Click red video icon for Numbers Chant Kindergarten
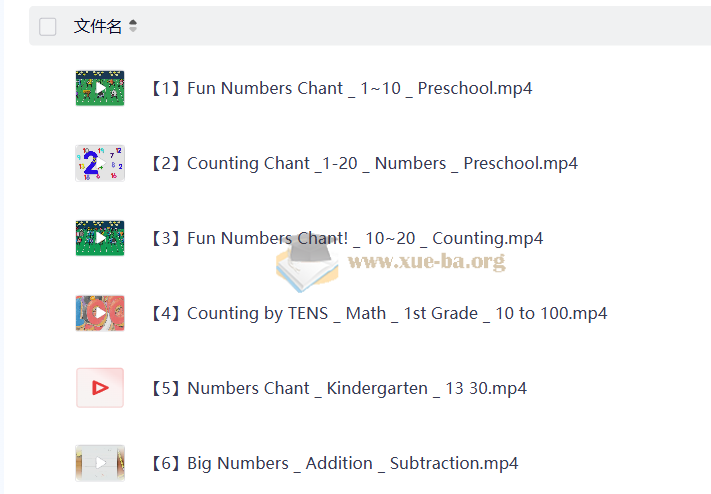 click(100, 388)
